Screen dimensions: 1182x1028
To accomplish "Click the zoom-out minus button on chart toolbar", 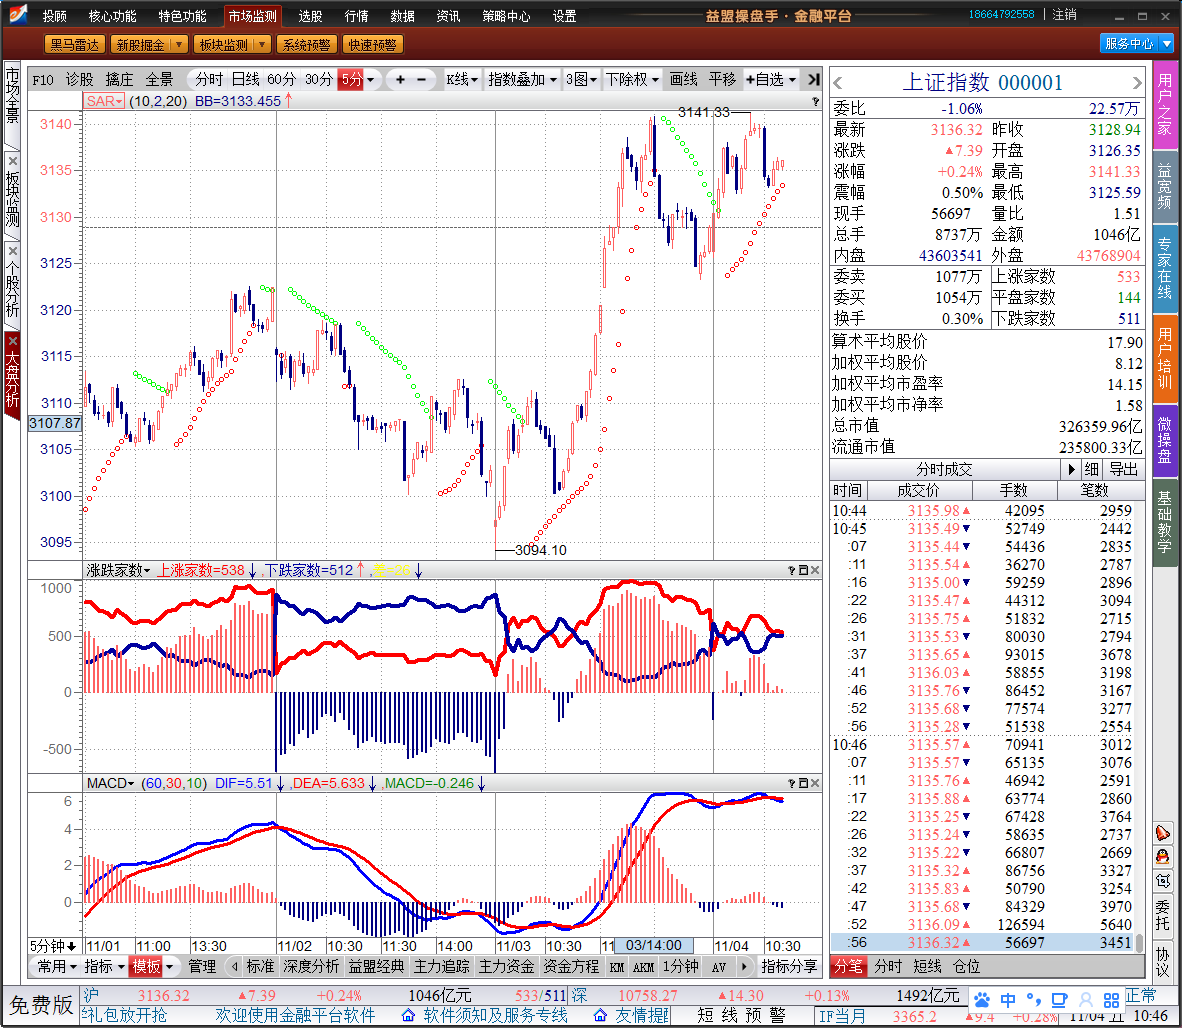I will pyautogui.click(x=422, y=80).
